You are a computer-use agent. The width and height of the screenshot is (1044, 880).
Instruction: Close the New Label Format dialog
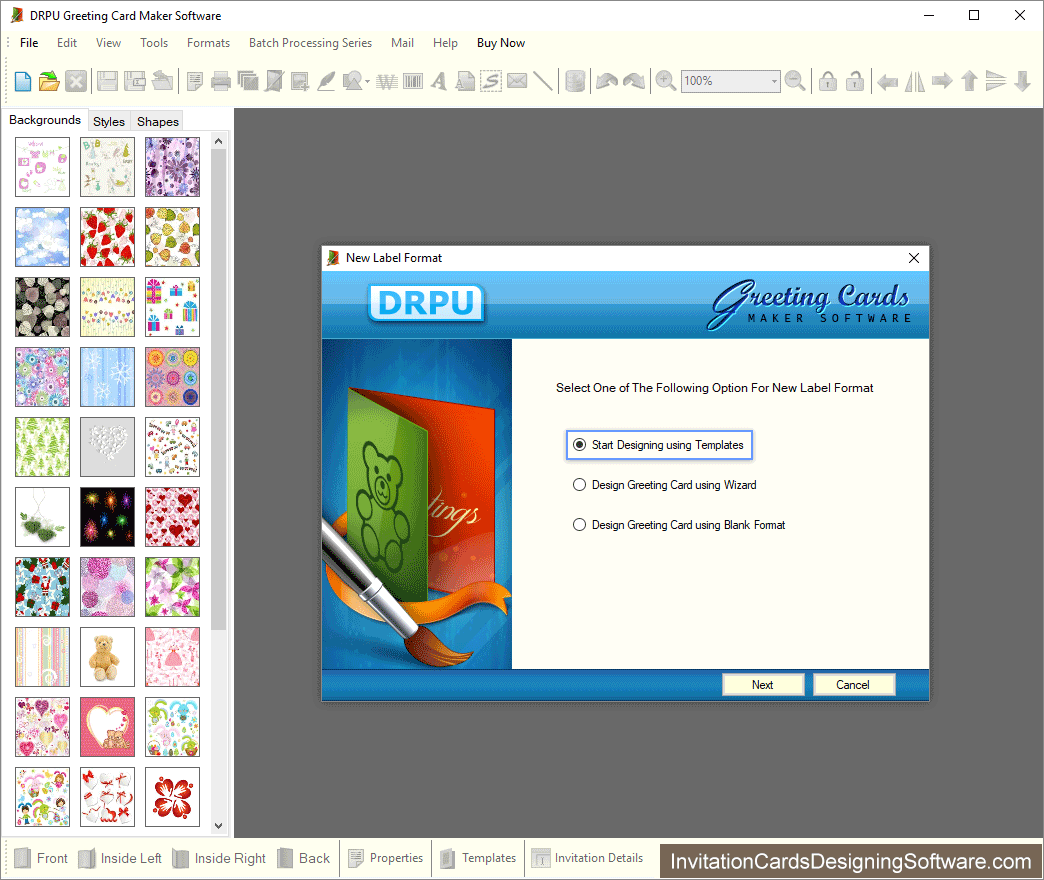914,258
